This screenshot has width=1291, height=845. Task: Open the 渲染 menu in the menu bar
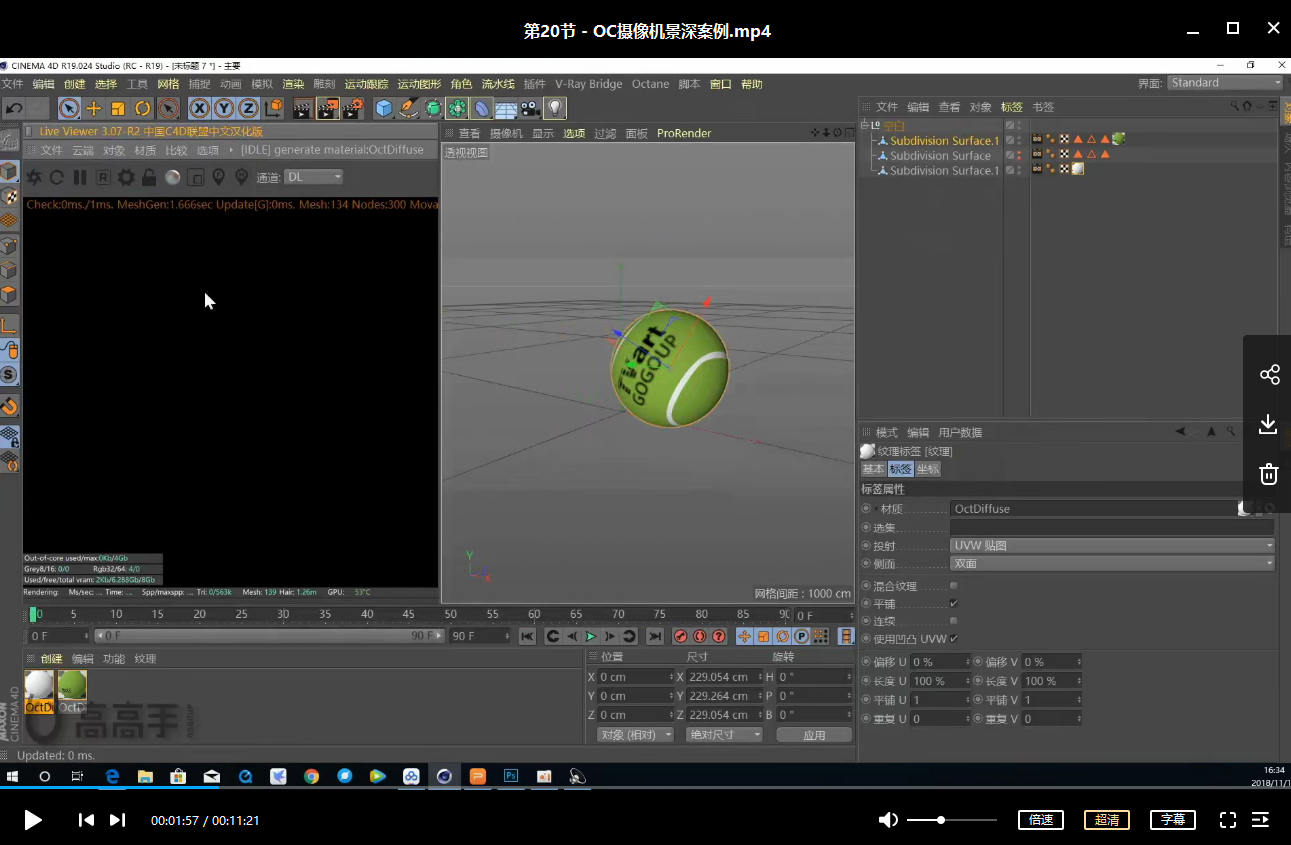pyautogui.click(x=292, y=84)
